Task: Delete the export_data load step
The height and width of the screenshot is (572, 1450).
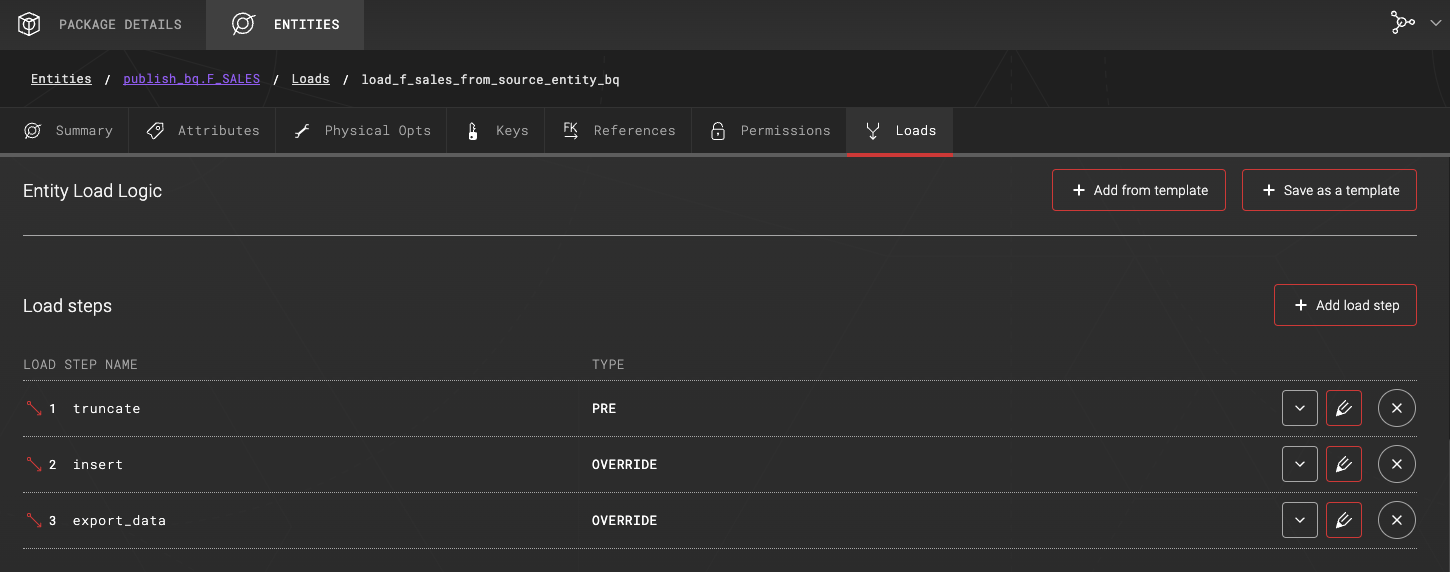Action: click(x=1396, y=521)
